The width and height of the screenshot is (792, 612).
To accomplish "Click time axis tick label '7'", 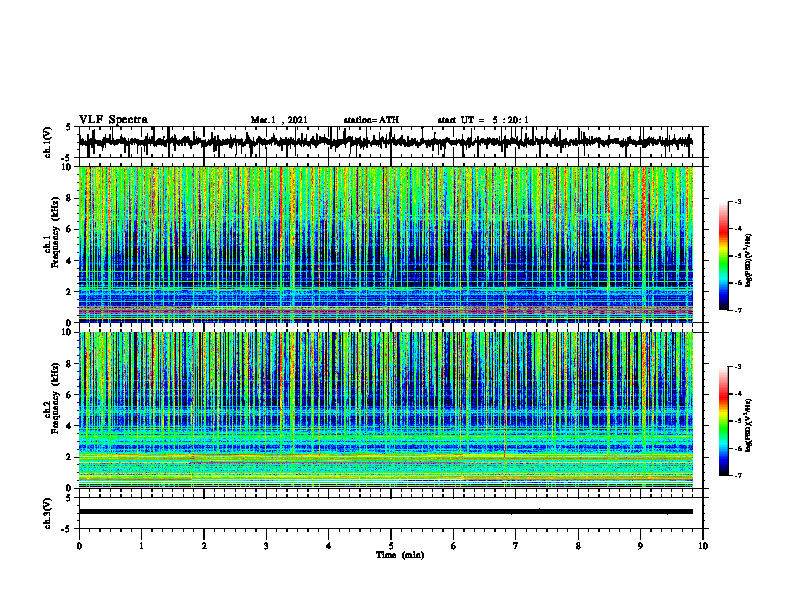I will click(516, 546).
